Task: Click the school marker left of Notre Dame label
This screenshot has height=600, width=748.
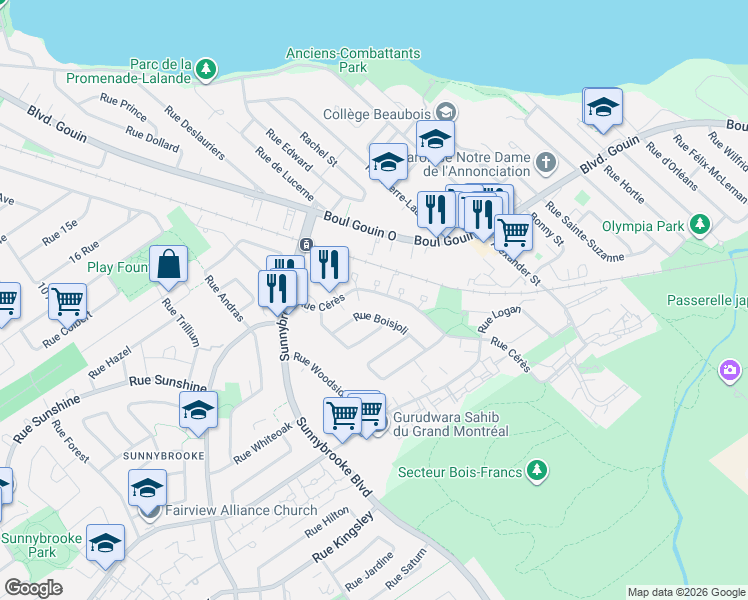Action: click(388, 165)
